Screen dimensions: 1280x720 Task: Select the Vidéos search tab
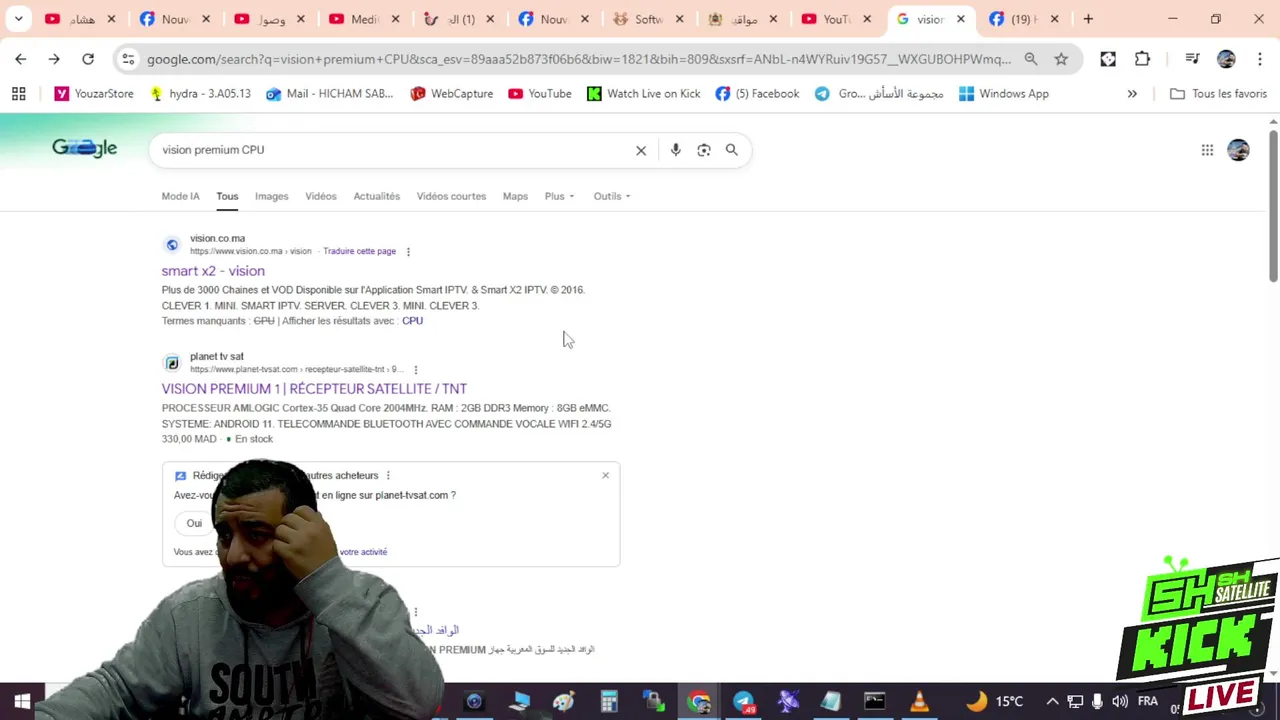click(321, 196)
